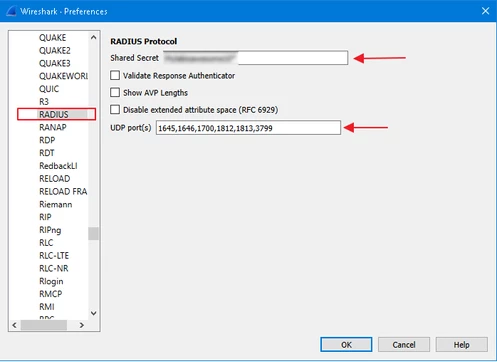497x362 pixels.
Task: Check Disable extended attribute space option
Action: pos(115,109)
